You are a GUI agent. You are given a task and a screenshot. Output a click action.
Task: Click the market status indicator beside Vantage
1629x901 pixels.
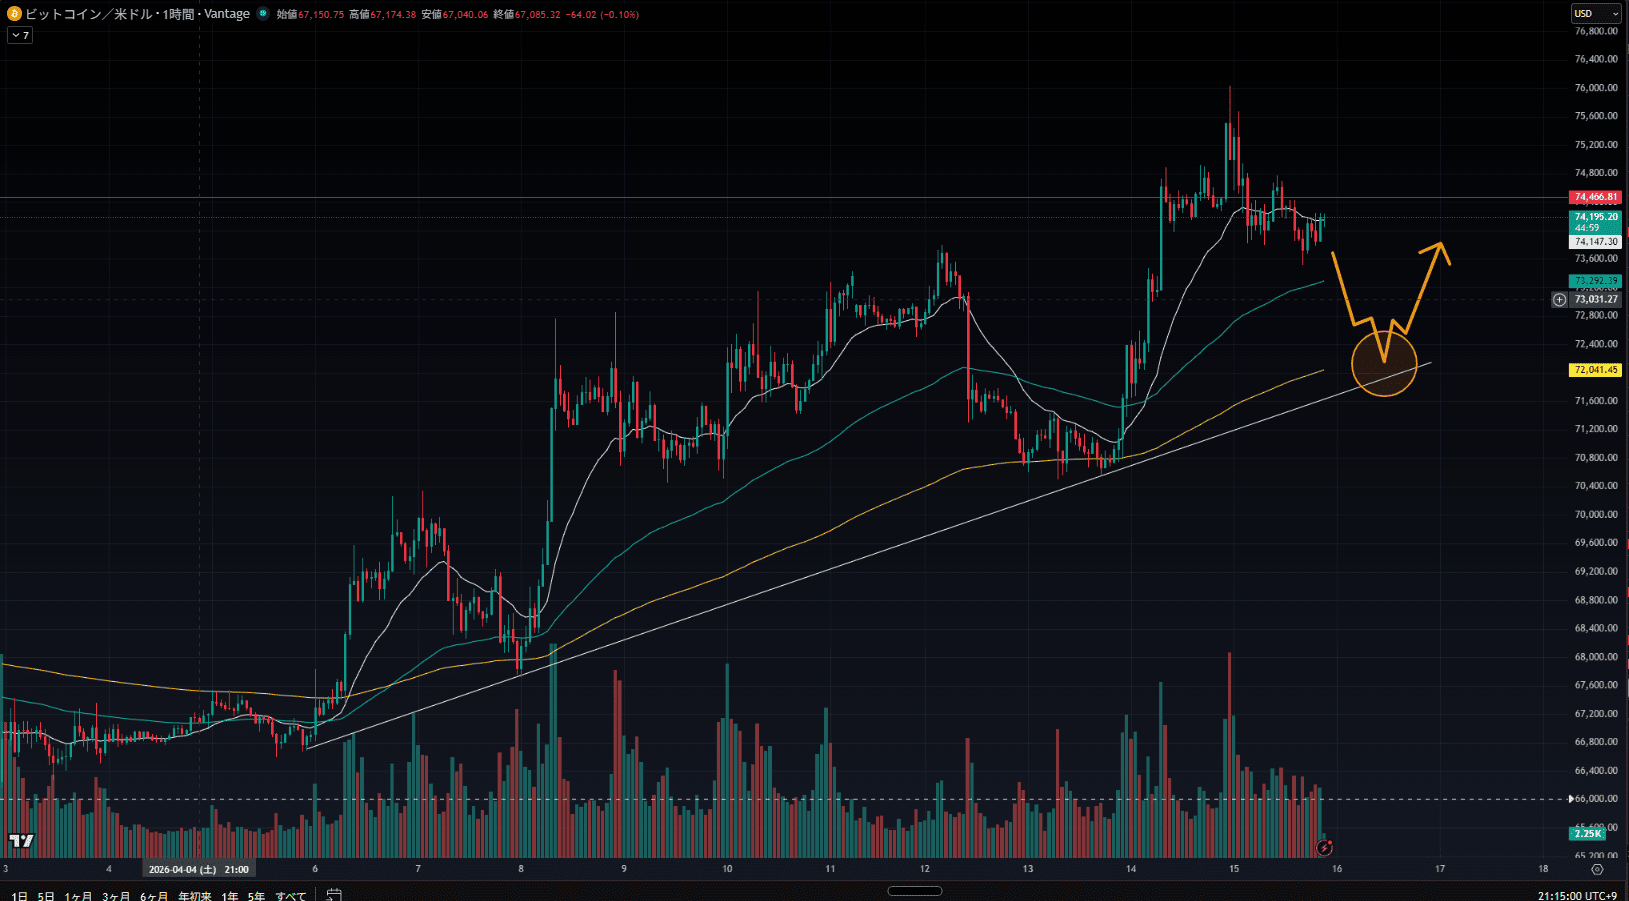point(263,14)
